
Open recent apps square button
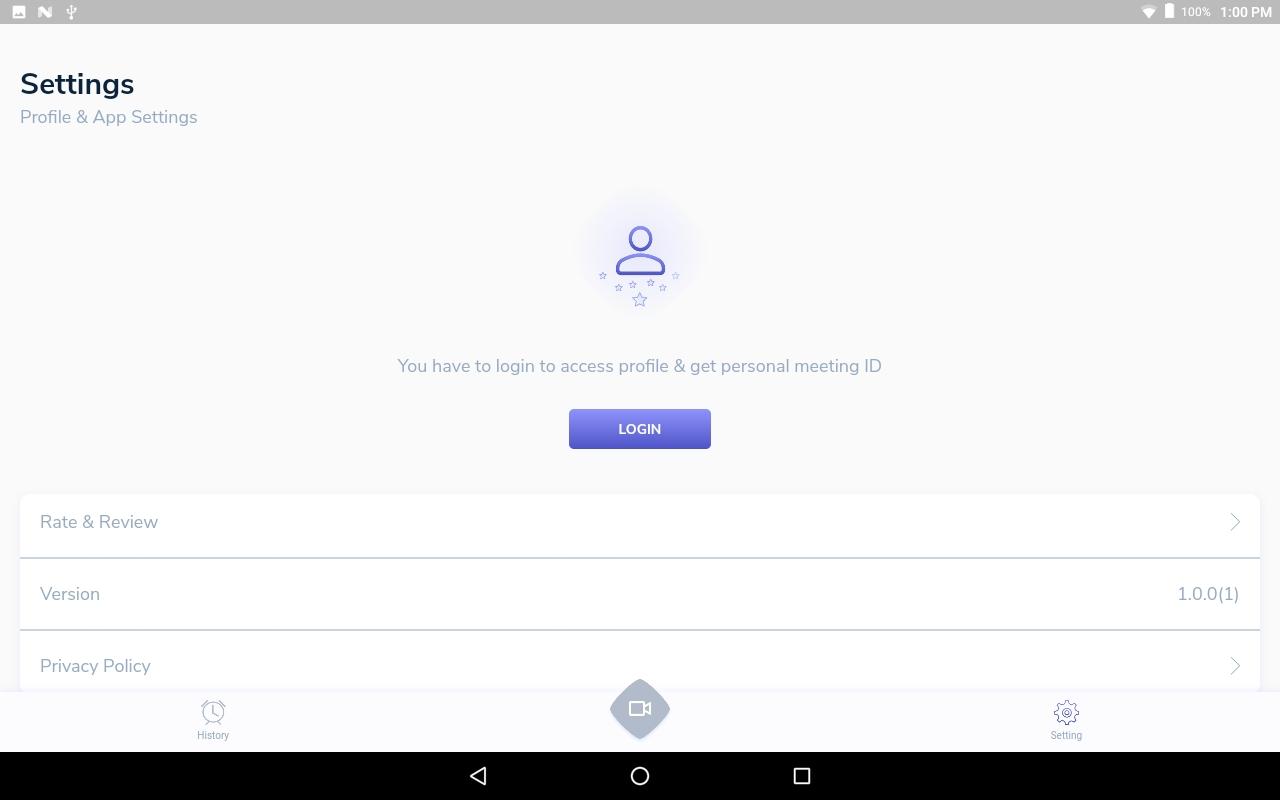point(801,776)
